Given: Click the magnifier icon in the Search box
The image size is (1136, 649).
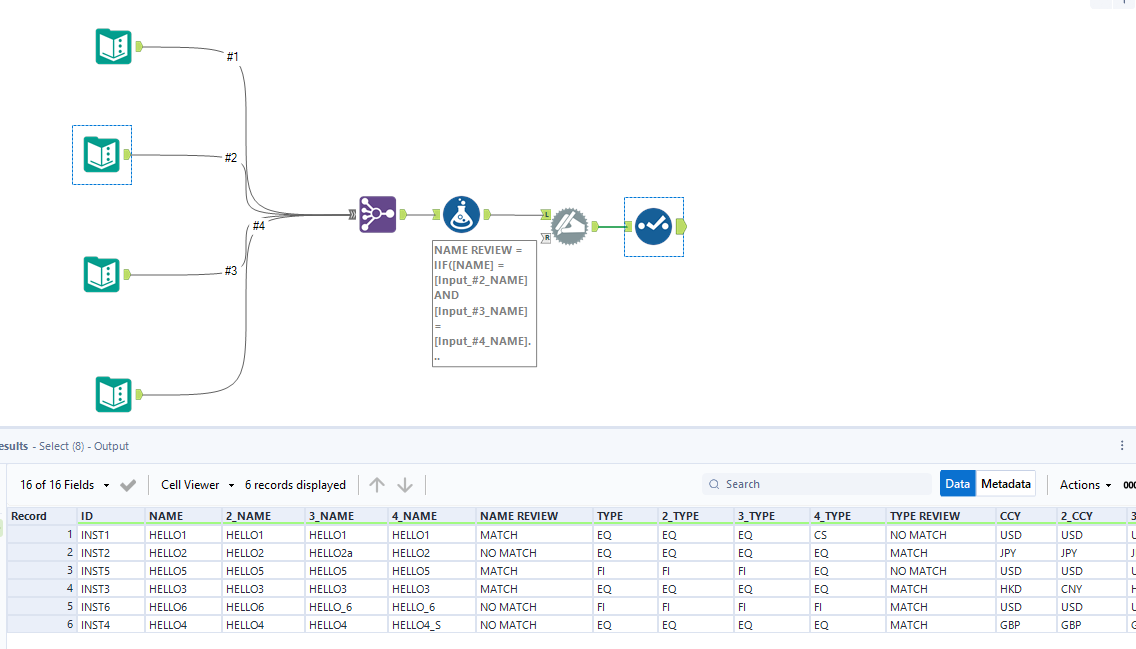Looking at the screenshot, I should (713, 483).
